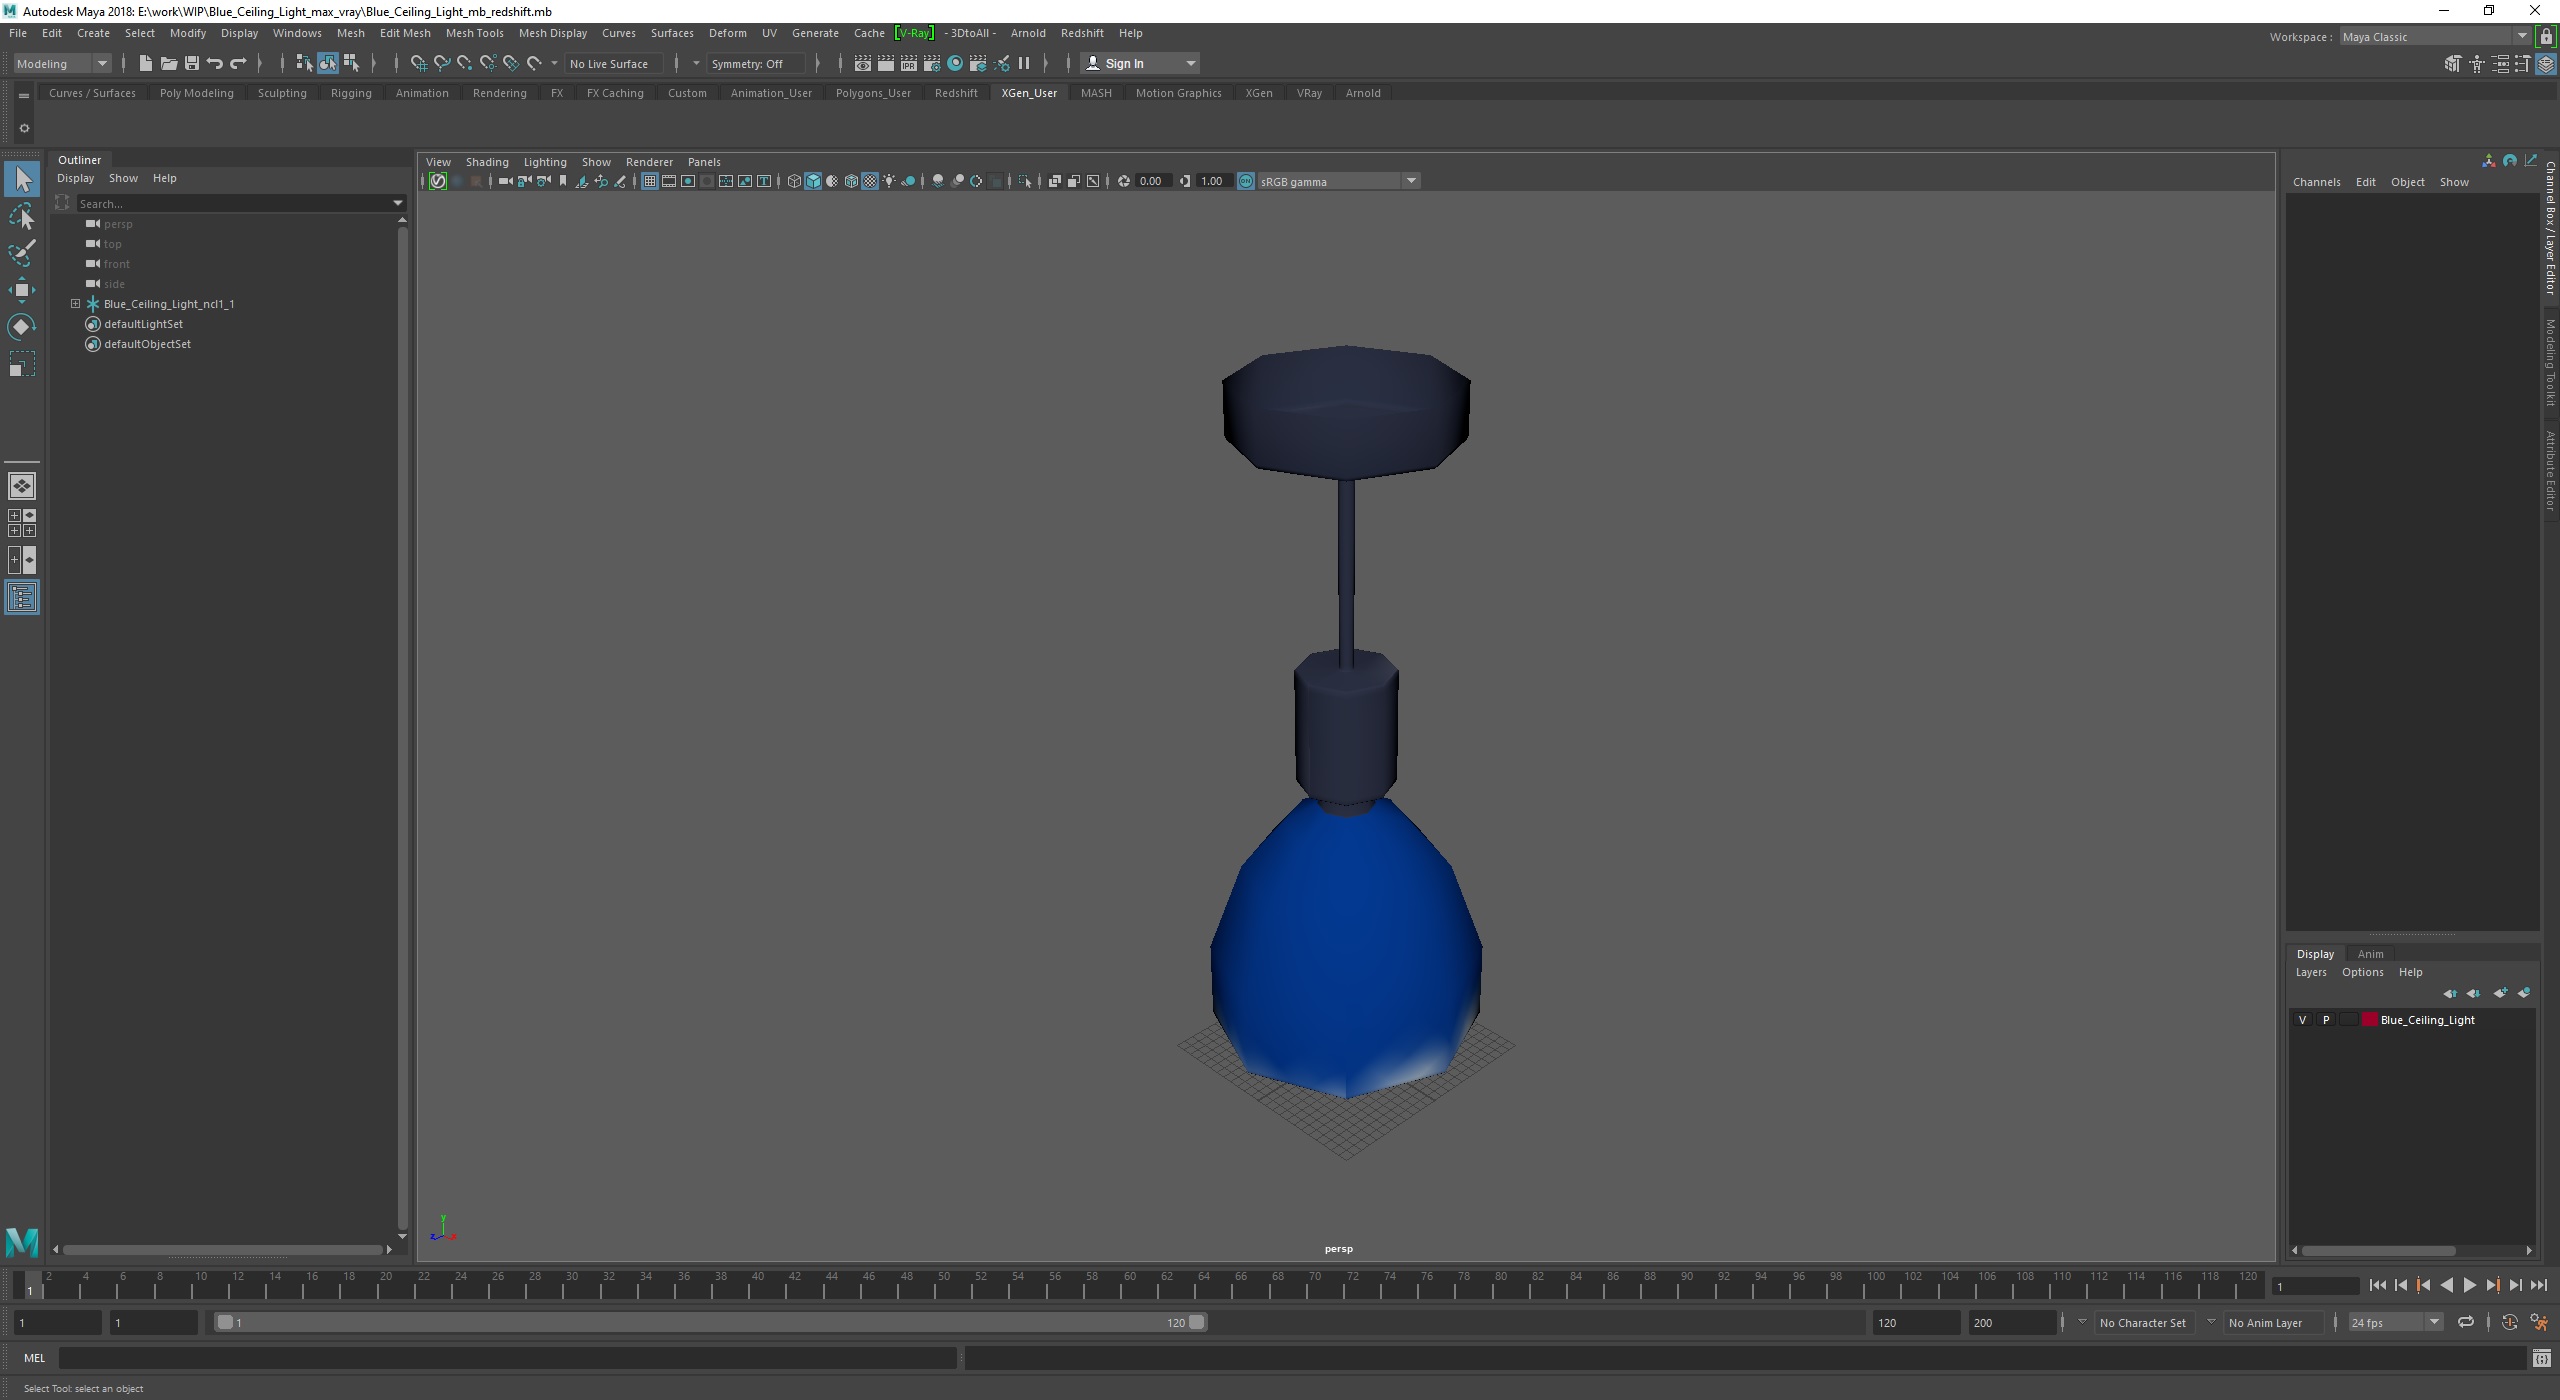Pause the Viewport 2.0 display

click(x=1024, y=63)
